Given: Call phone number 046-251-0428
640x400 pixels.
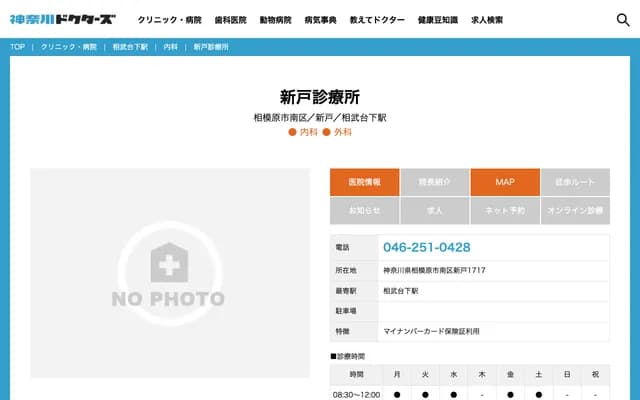Looking at the screenshot, I should tap(426, 247).
